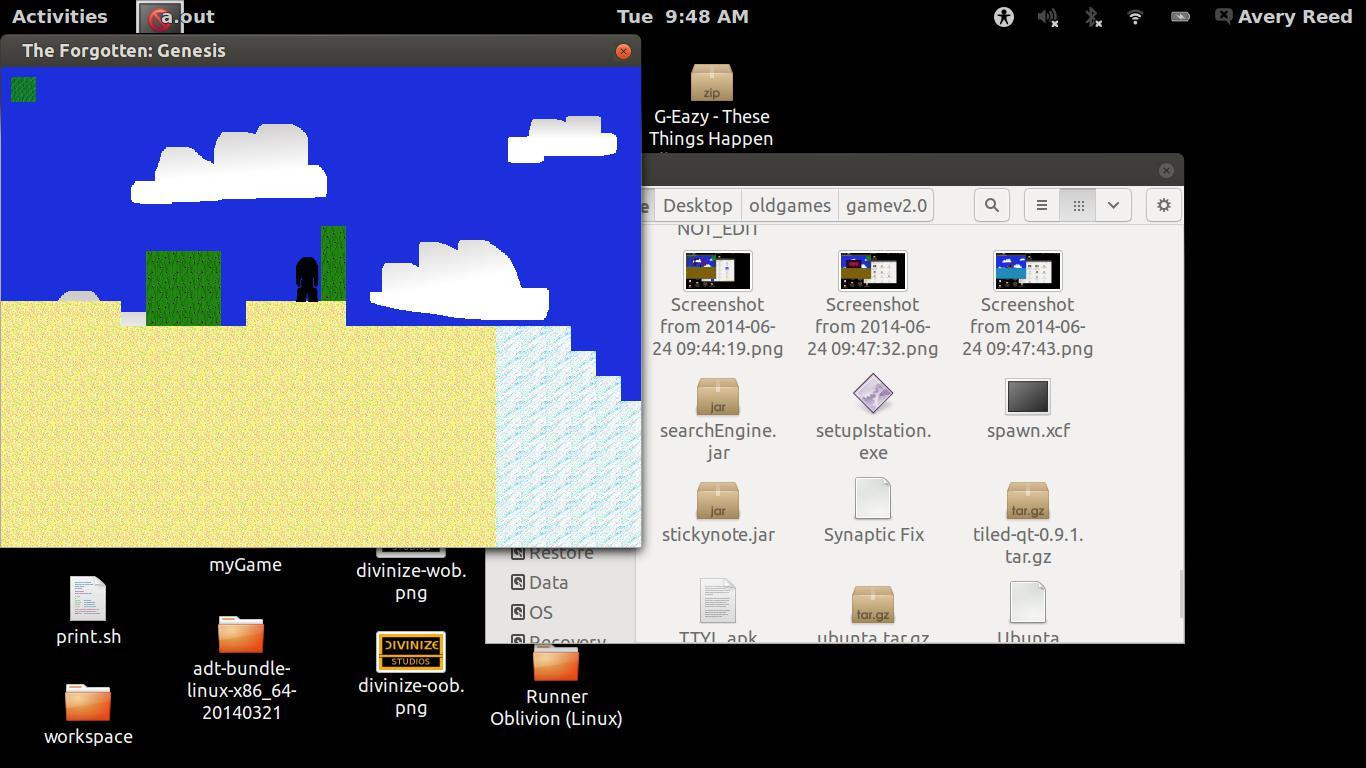Click the battery status icon in top bar
Screen dimensions: 1366x768
point(1180,17)
